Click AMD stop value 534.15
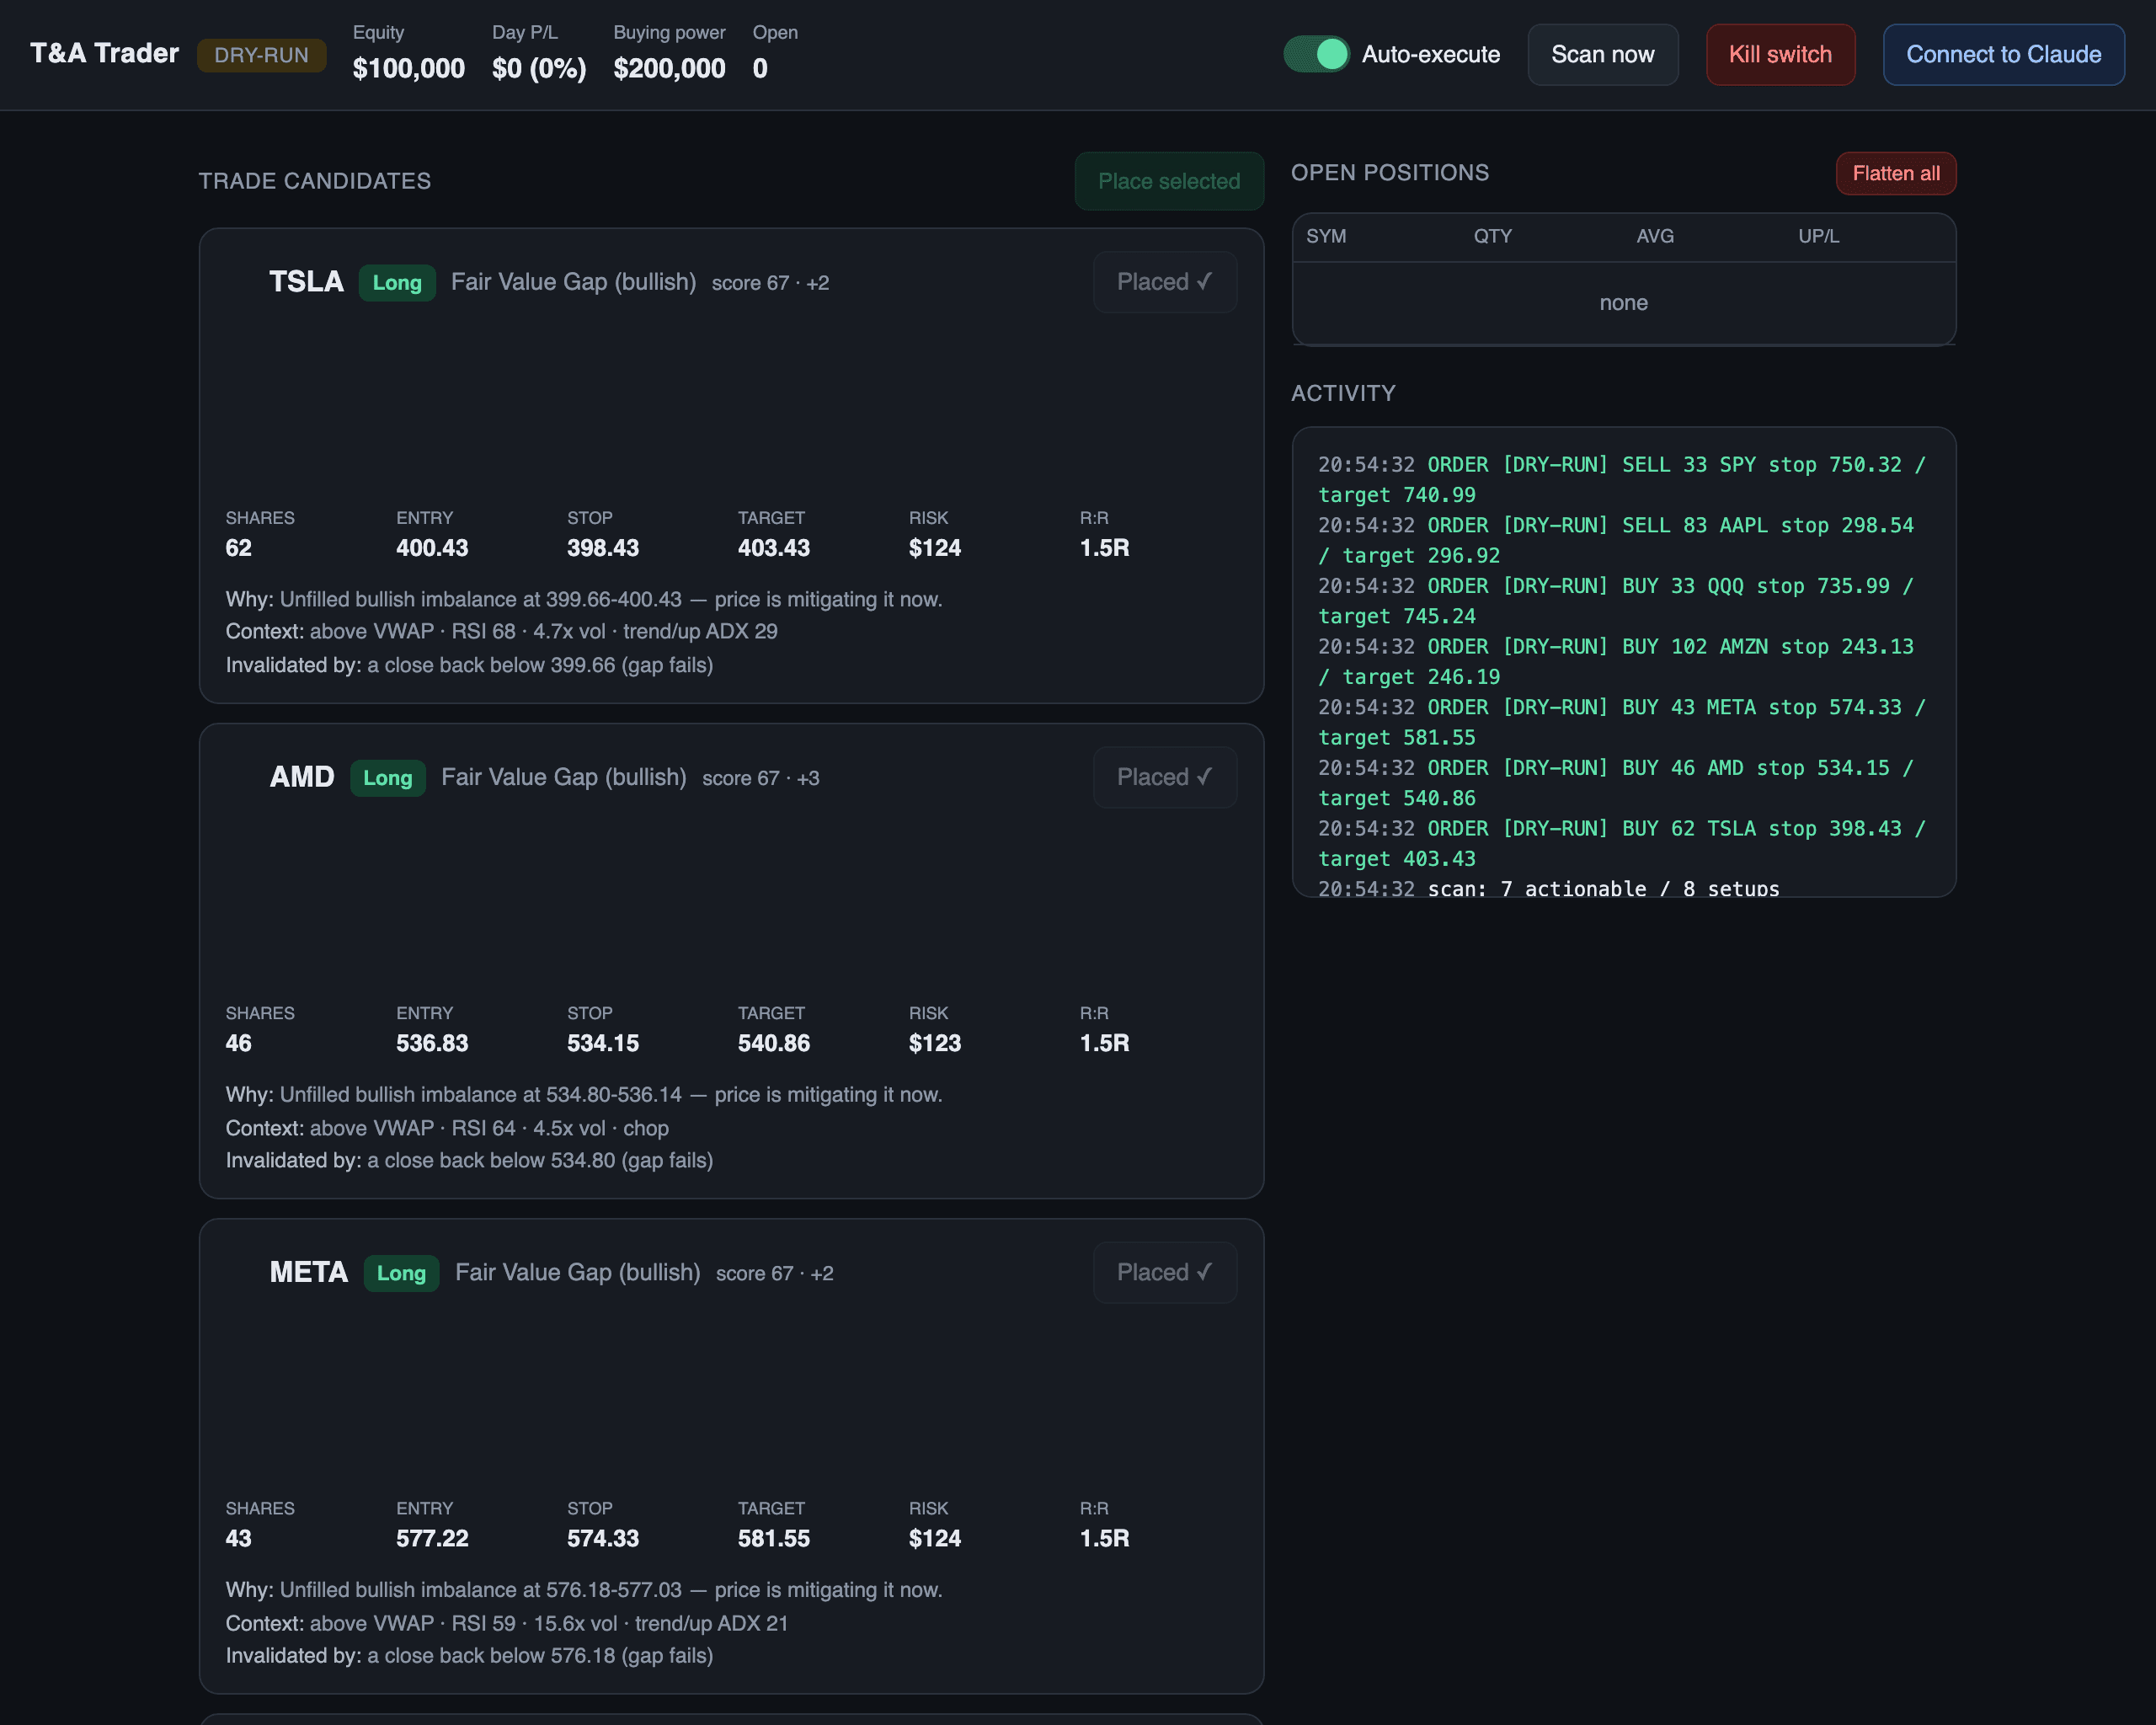2156x1725 pixels. tap(603, 1043)
